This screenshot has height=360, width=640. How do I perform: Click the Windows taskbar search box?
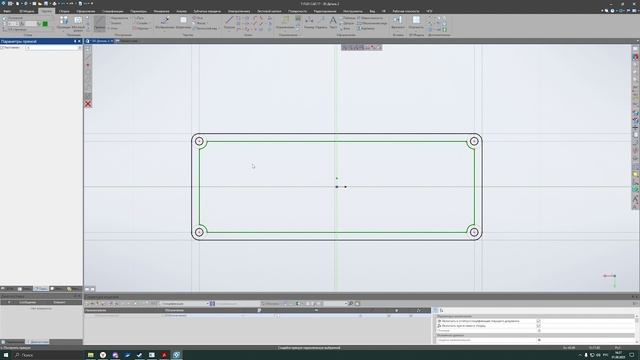[x=47, y=355]
